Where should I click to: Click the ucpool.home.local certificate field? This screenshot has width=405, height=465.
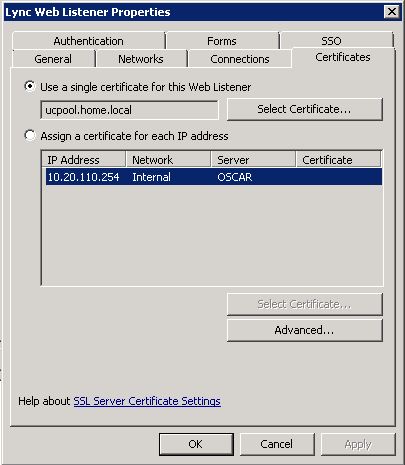click(x=129, y=110)
